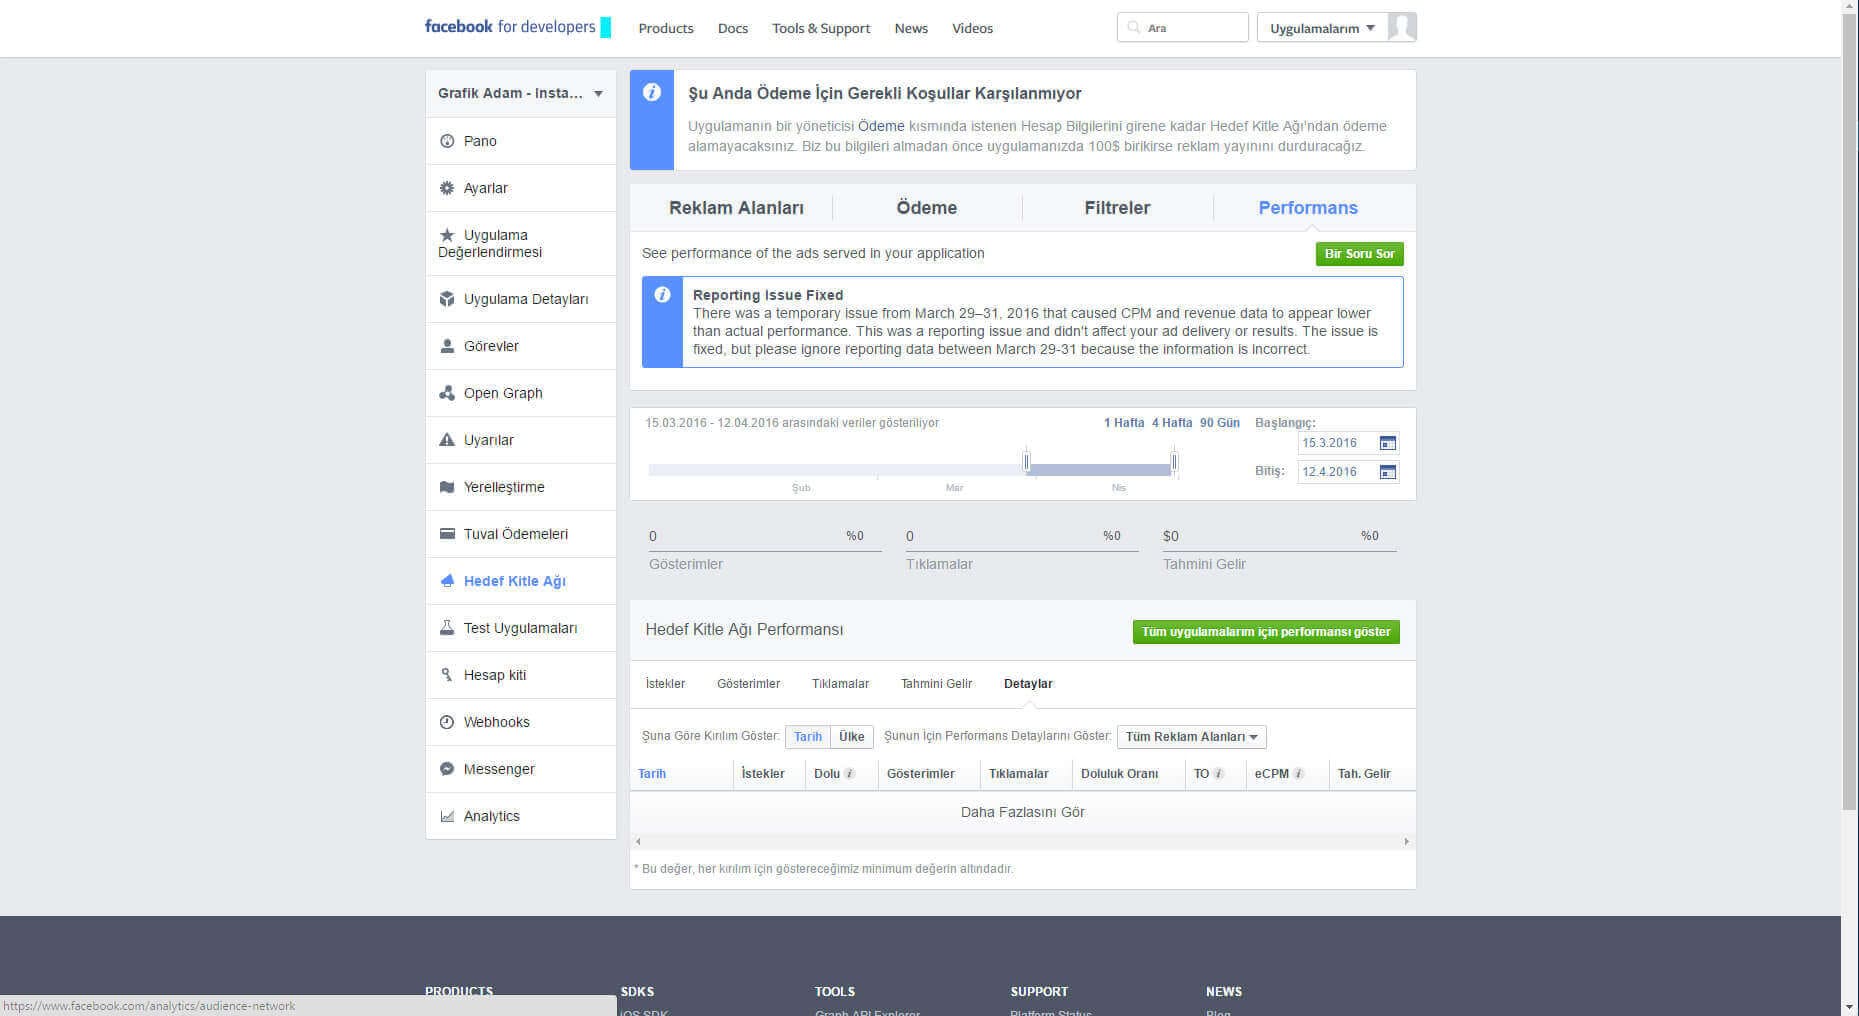Image resolution: width=1859 pixels, height=1016 pixels.
Task: Click the Hesap kiti key icon
Action: click(x=447, y=675)
